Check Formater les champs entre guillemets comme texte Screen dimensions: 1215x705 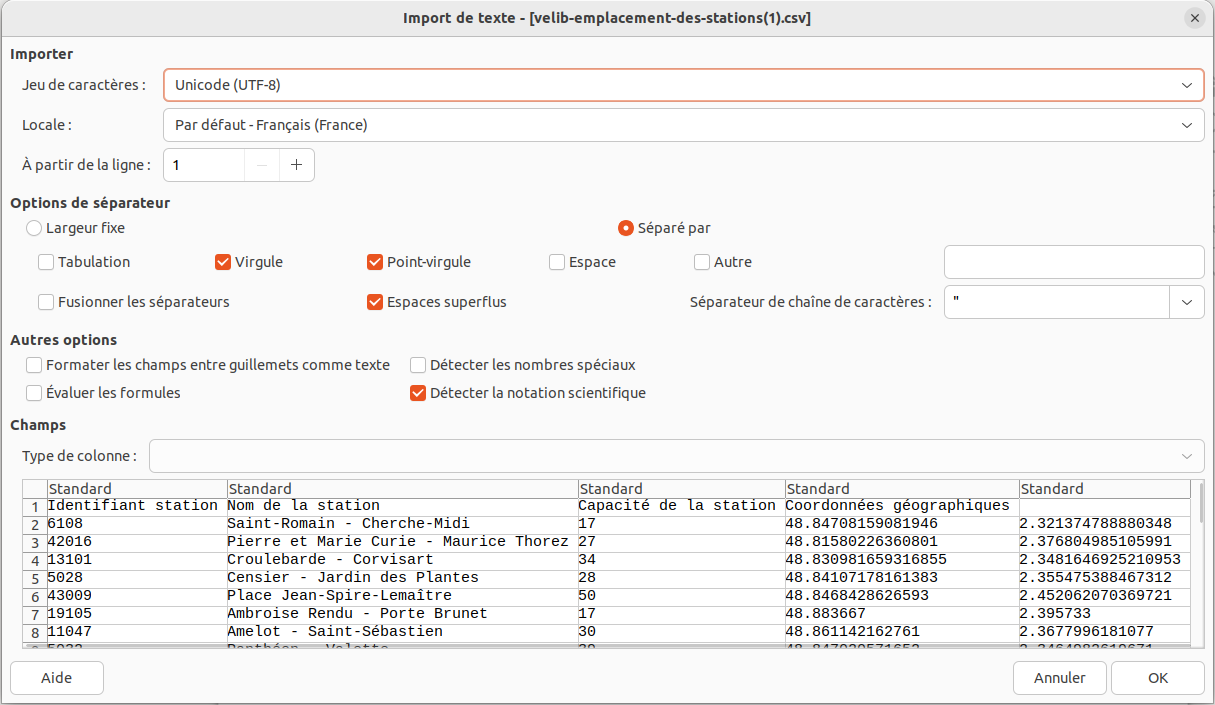33,365
